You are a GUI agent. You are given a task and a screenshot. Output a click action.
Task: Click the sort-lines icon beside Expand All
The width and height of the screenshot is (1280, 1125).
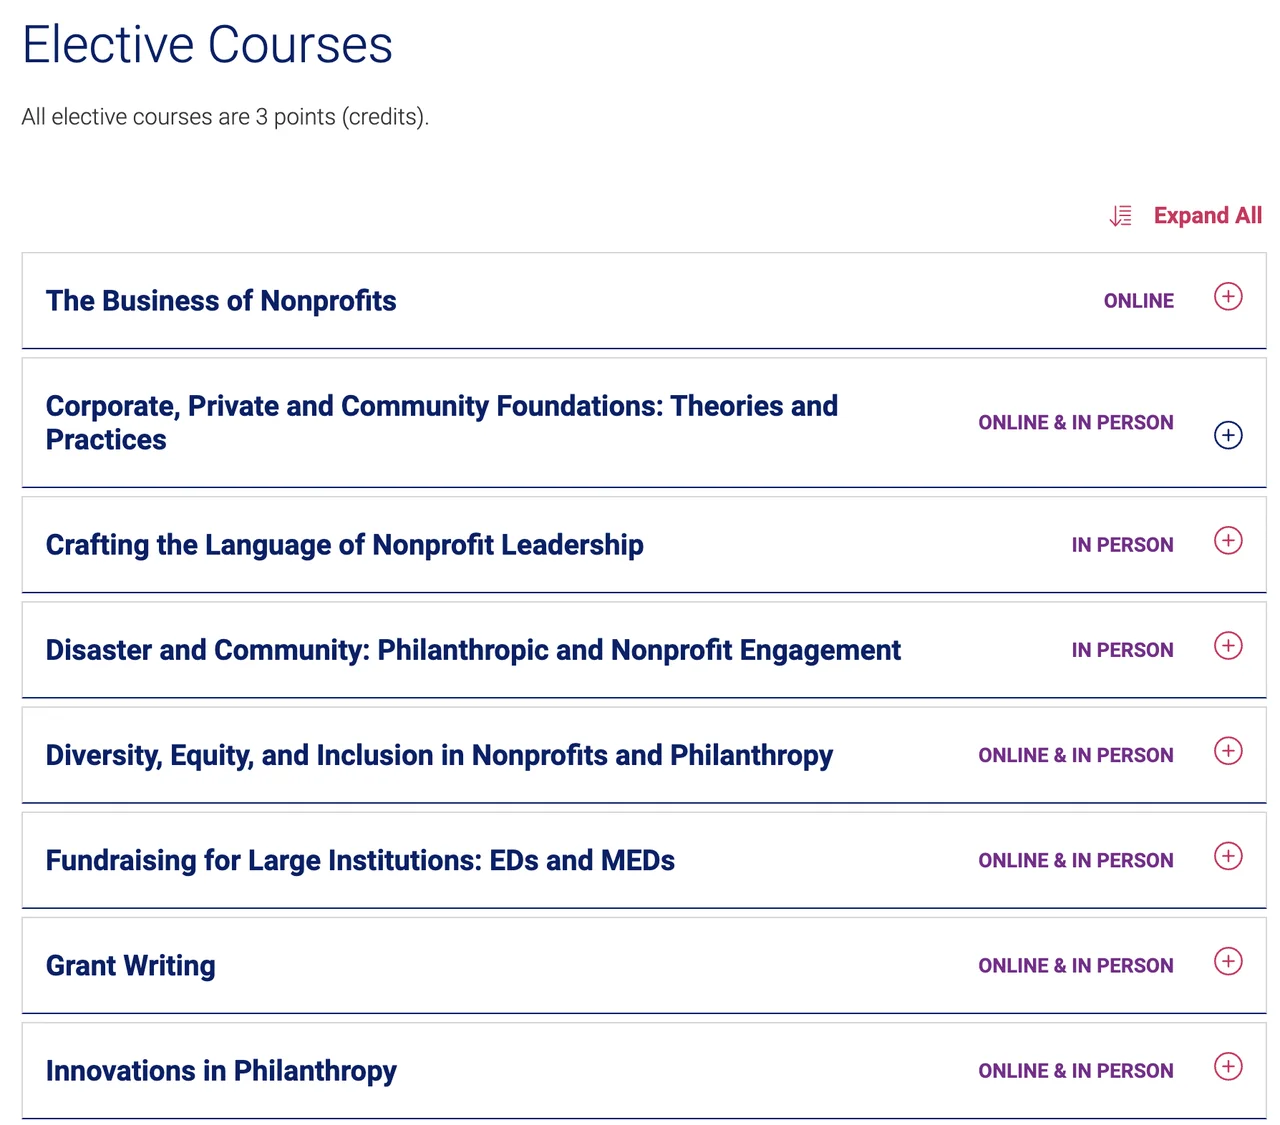click(1121, 216)
